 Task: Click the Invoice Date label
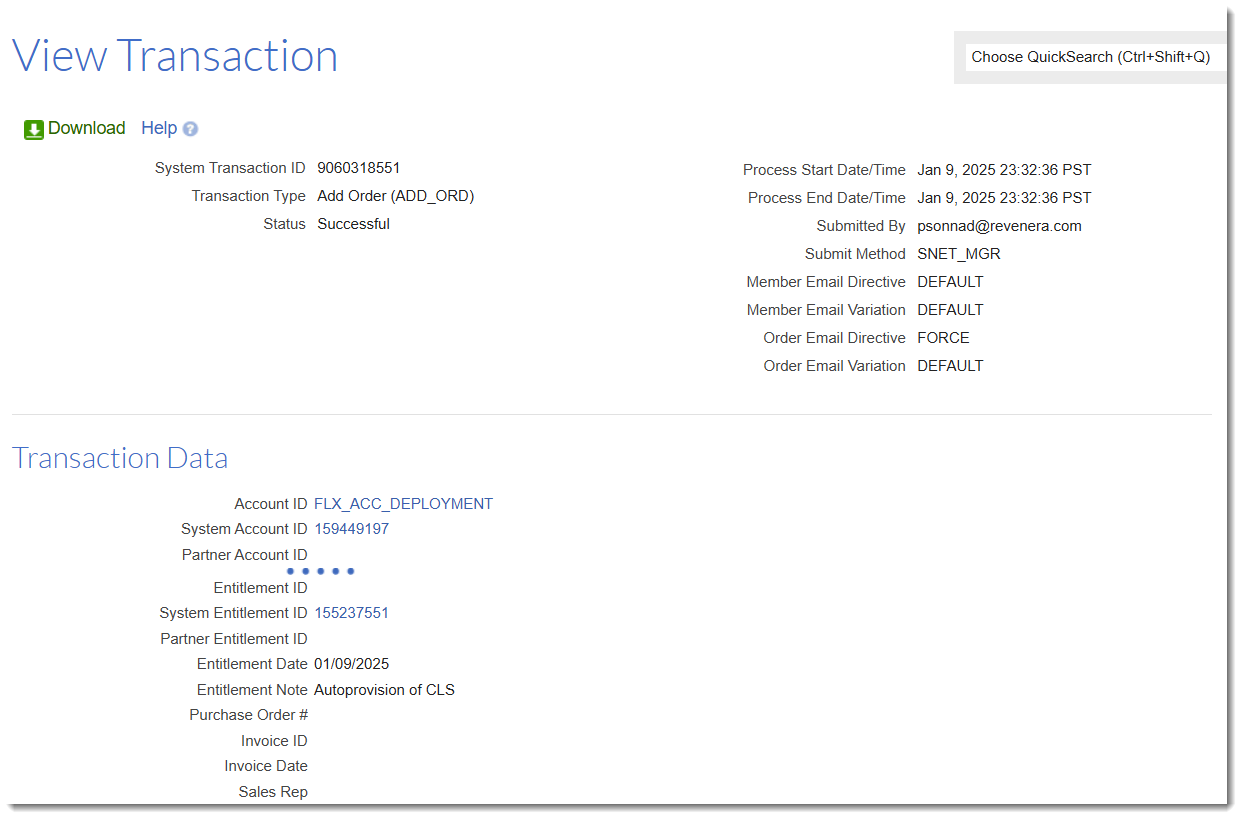[266, 766]
